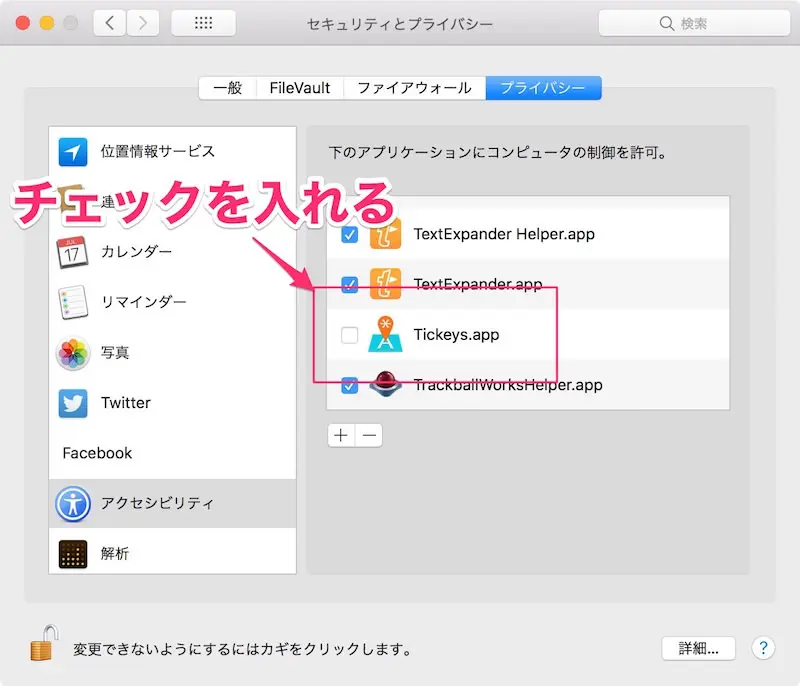Select the TrackballWorksHelper.app name

tap(508, 385)
